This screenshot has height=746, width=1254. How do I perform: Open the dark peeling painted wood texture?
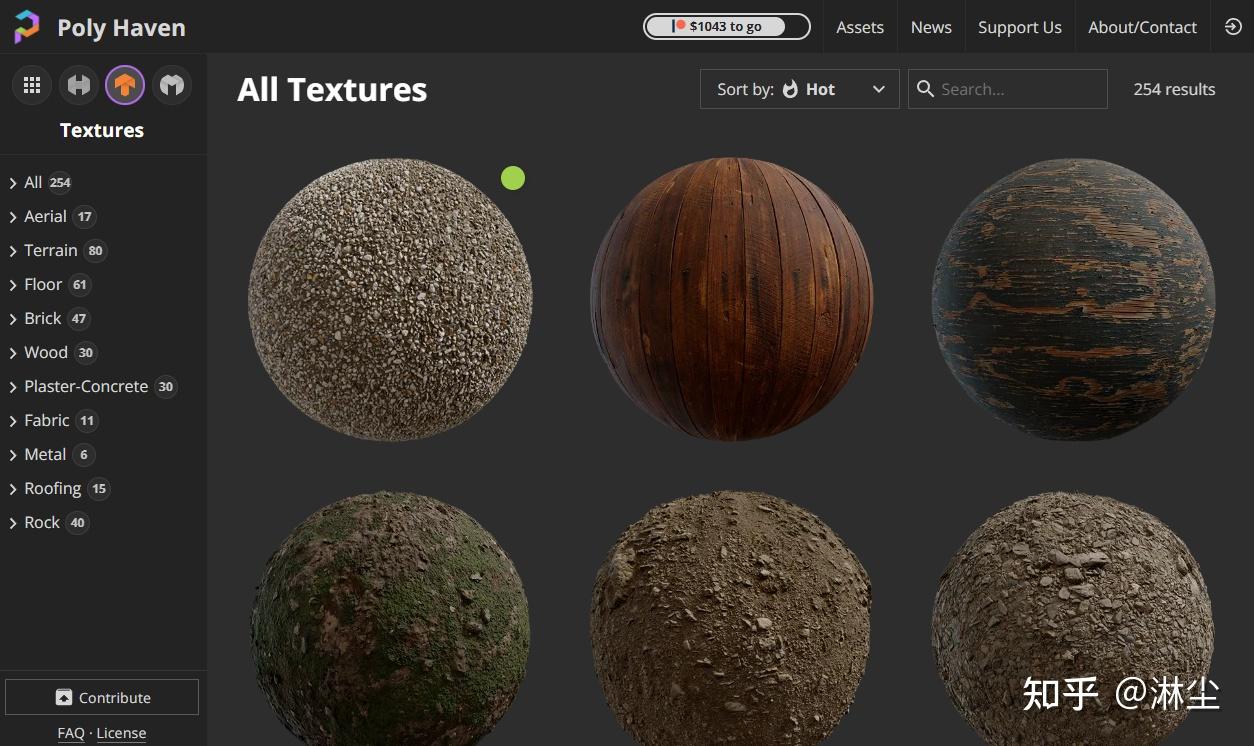1074,299
